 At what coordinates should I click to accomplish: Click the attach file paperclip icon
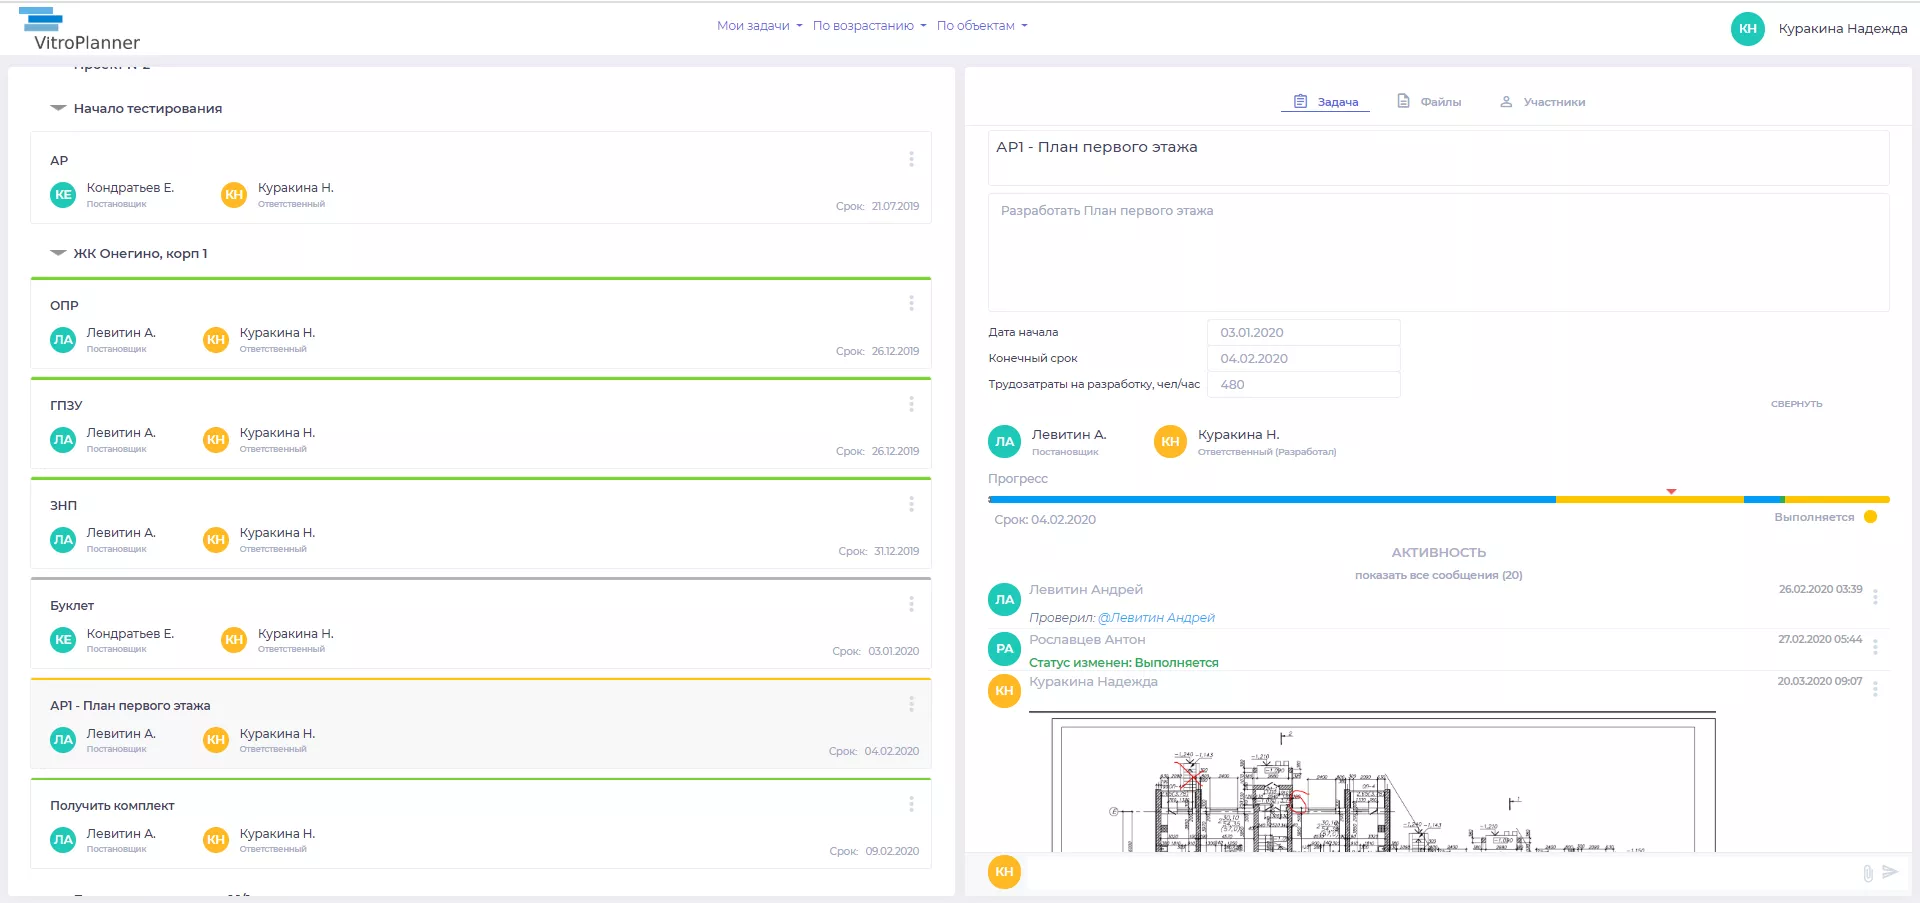point(1868,871)
